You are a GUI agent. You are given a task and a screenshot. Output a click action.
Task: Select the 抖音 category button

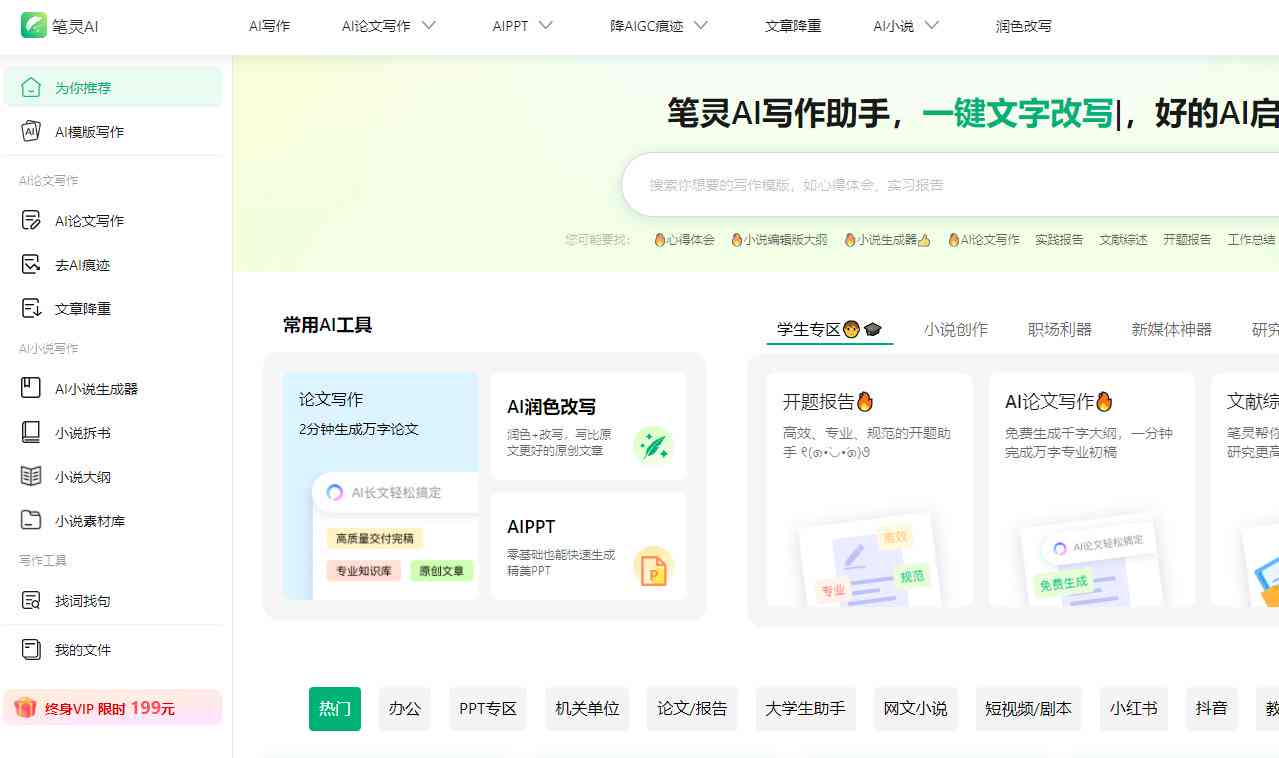[x=1211, y=709]
